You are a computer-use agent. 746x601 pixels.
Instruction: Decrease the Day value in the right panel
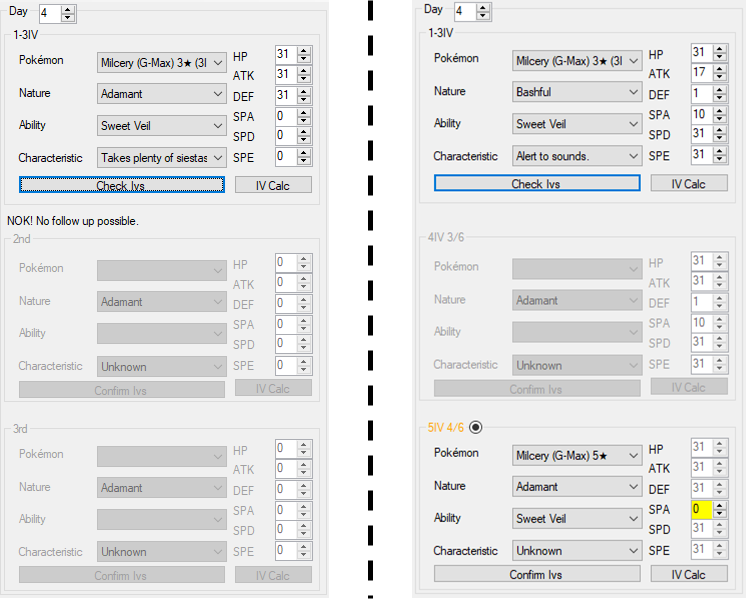[x=483, y=16]
